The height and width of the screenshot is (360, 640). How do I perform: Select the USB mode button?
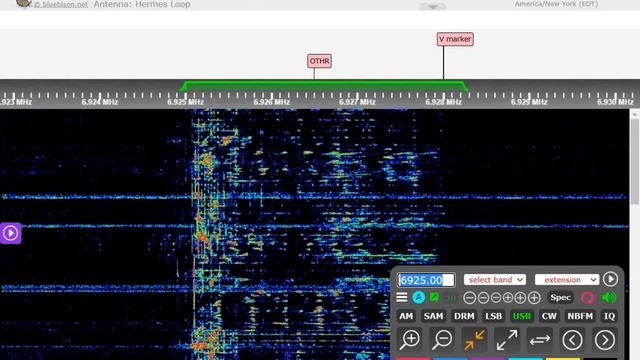coord(522,316)
